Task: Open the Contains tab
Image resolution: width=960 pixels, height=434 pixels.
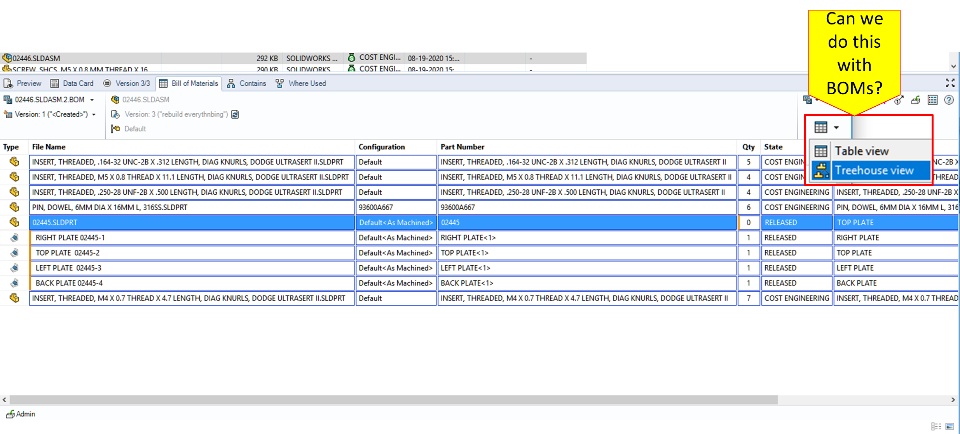Action: pos(246,83)
